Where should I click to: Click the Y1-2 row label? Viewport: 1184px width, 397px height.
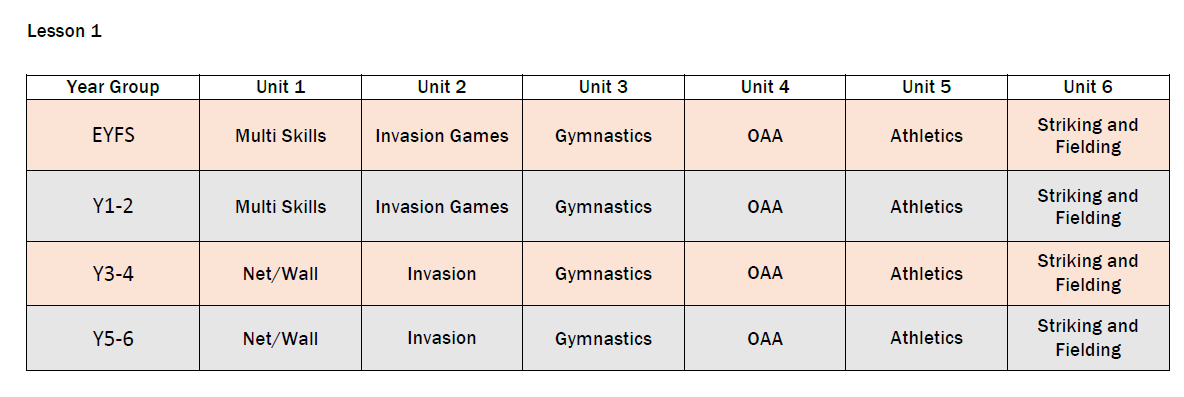tap(113, 206)
